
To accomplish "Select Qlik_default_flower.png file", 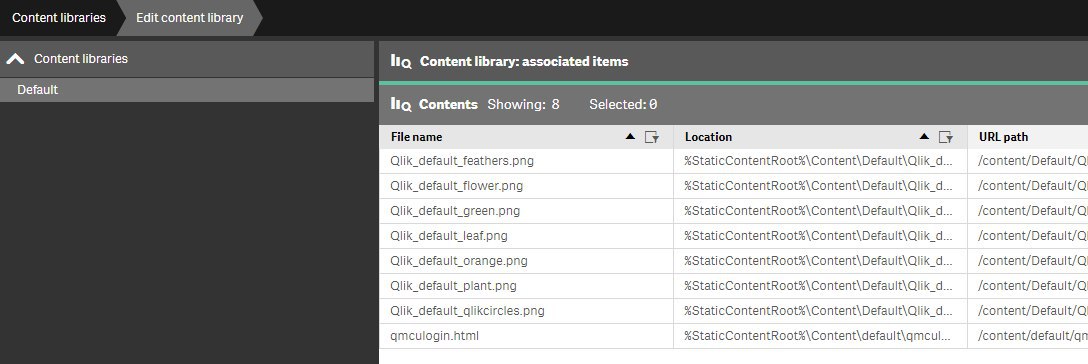I will click(457, 187).
